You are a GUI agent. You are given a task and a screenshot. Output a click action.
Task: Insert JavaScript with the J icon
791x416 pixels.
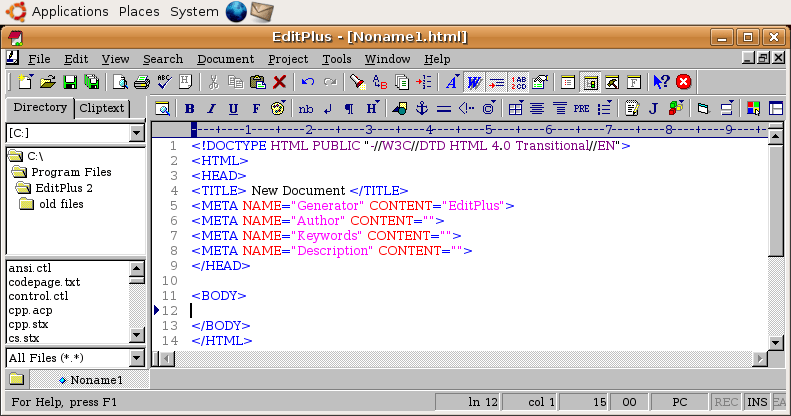(x=653, y=108)
